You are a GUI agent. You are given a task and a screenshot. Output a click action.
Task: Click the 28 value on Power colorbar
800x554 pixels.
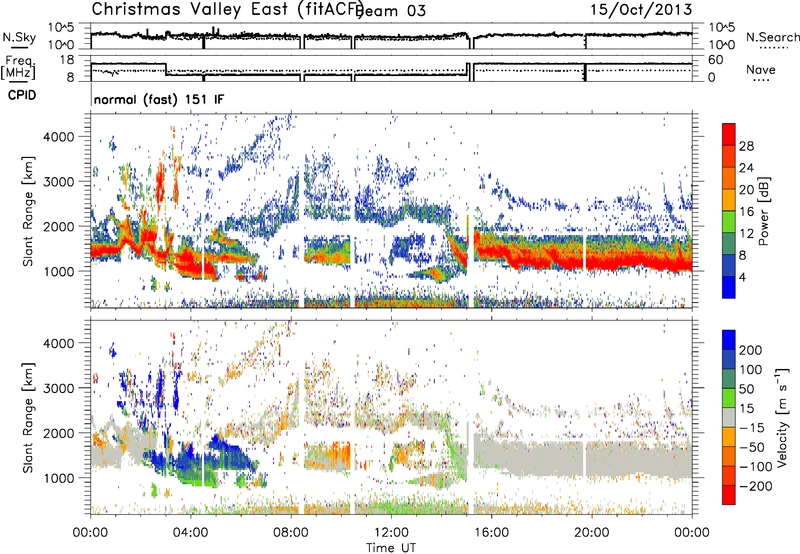coord(746,146)
